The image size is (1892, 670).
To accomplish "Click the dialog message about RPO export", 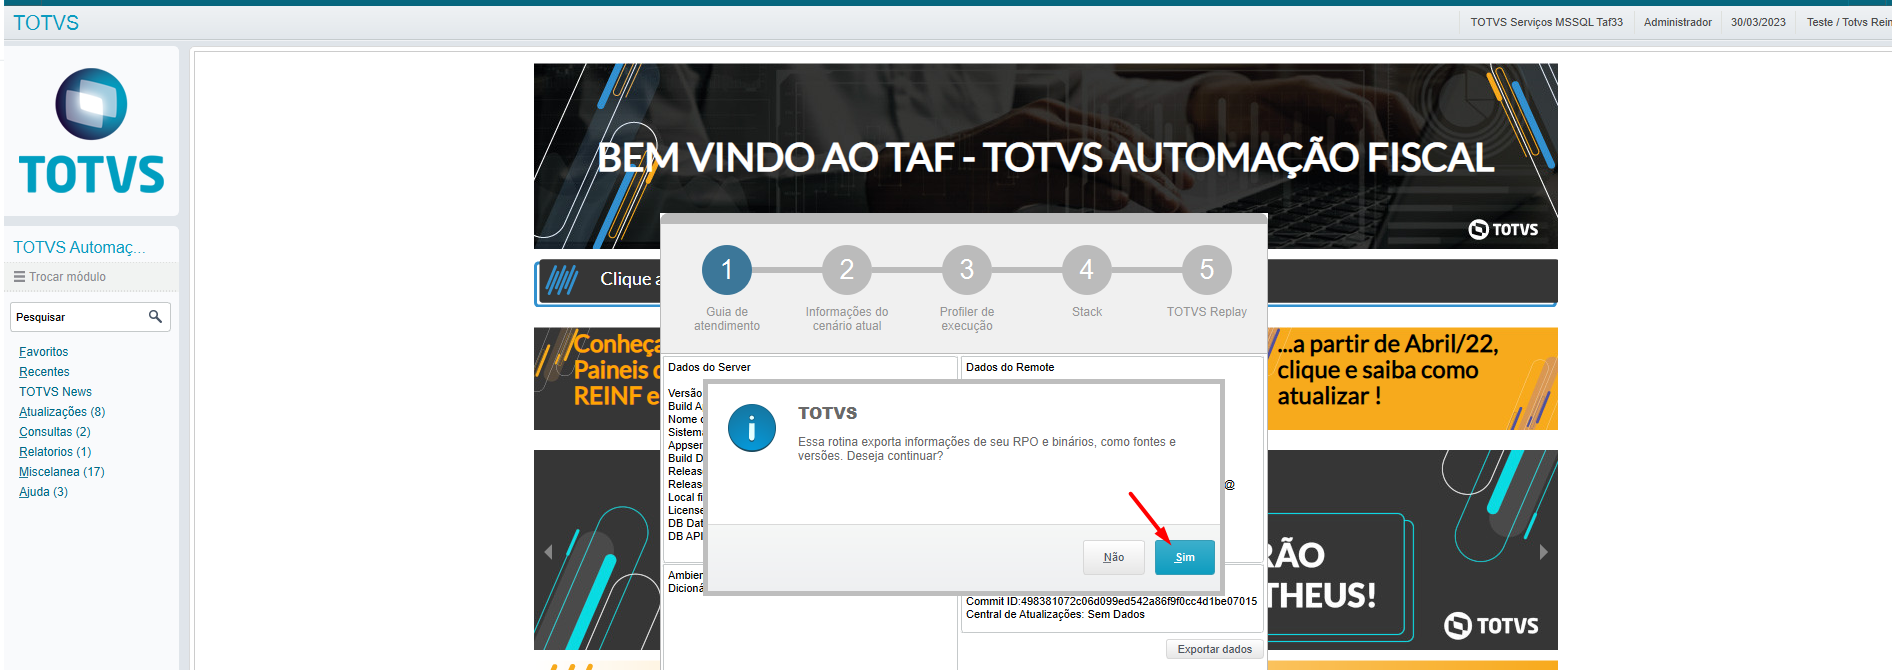I will click(x=986, y=448).
